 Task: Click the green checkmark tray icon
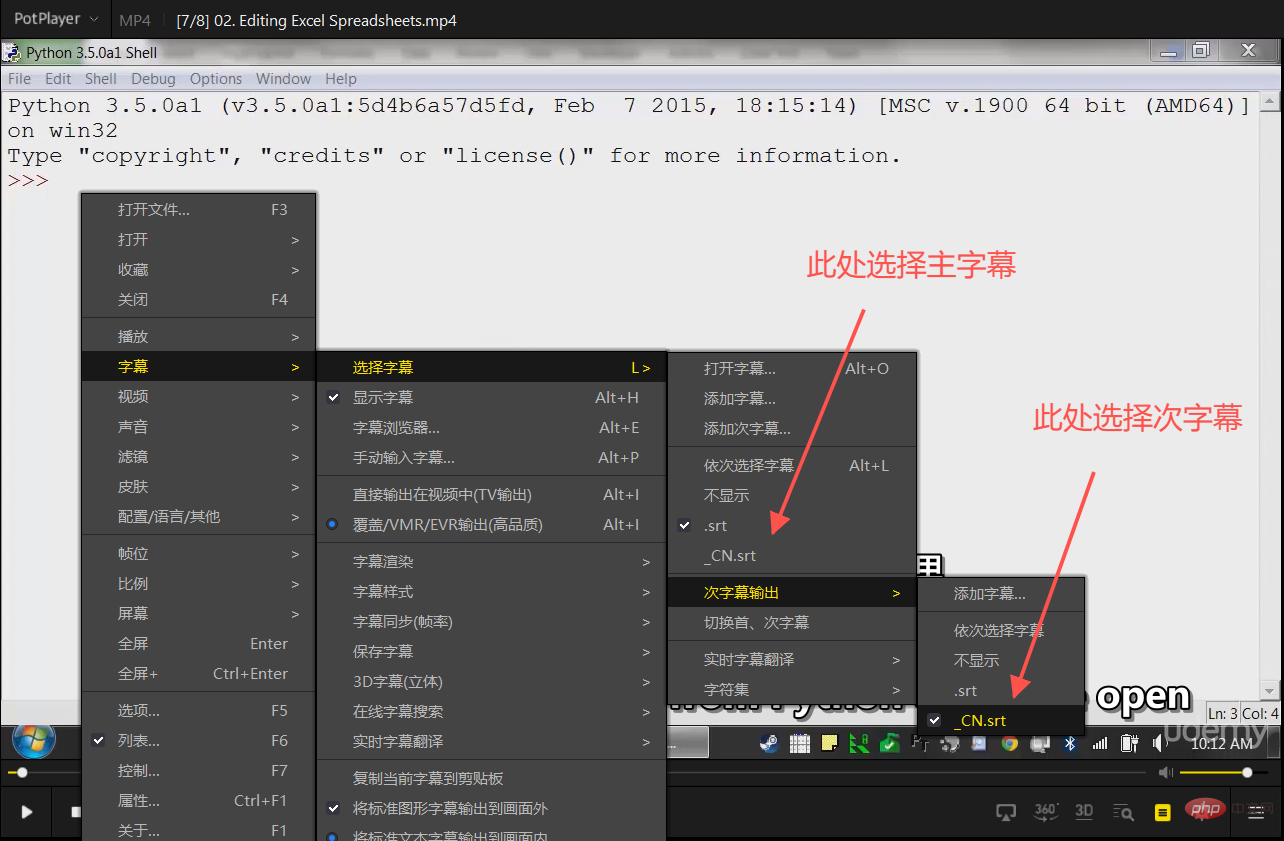point(889,742)
